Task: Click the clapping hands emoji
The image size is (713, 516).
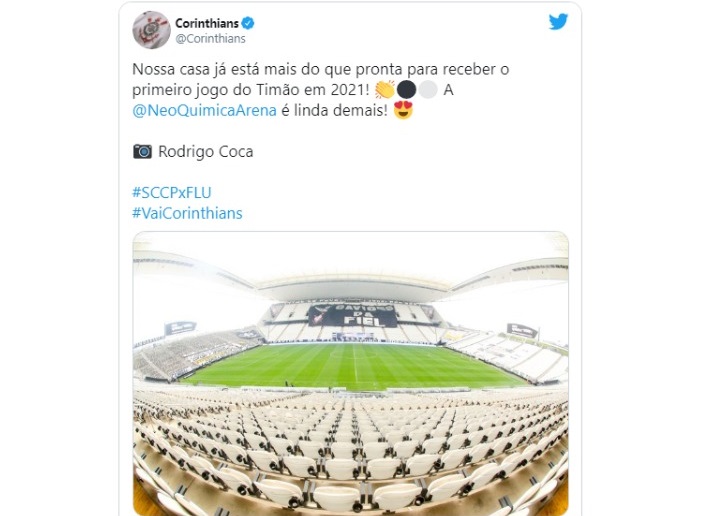Action: click(385, 90)
